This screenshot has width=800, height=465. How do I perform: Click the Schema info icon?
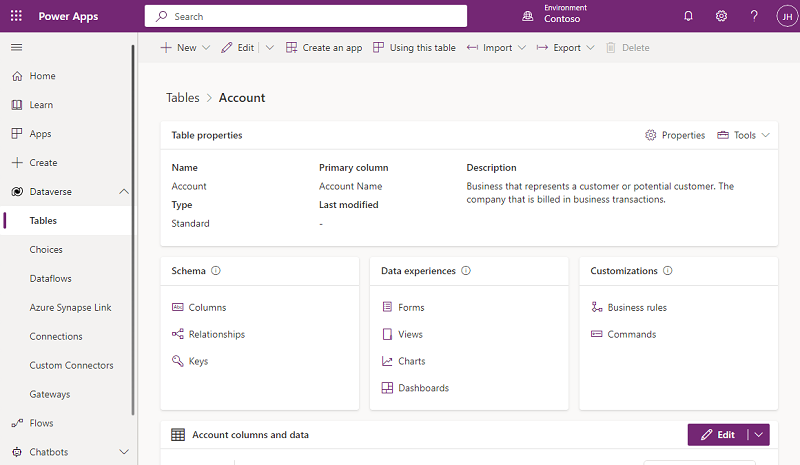pyautogui.click(x=216, y=271)
